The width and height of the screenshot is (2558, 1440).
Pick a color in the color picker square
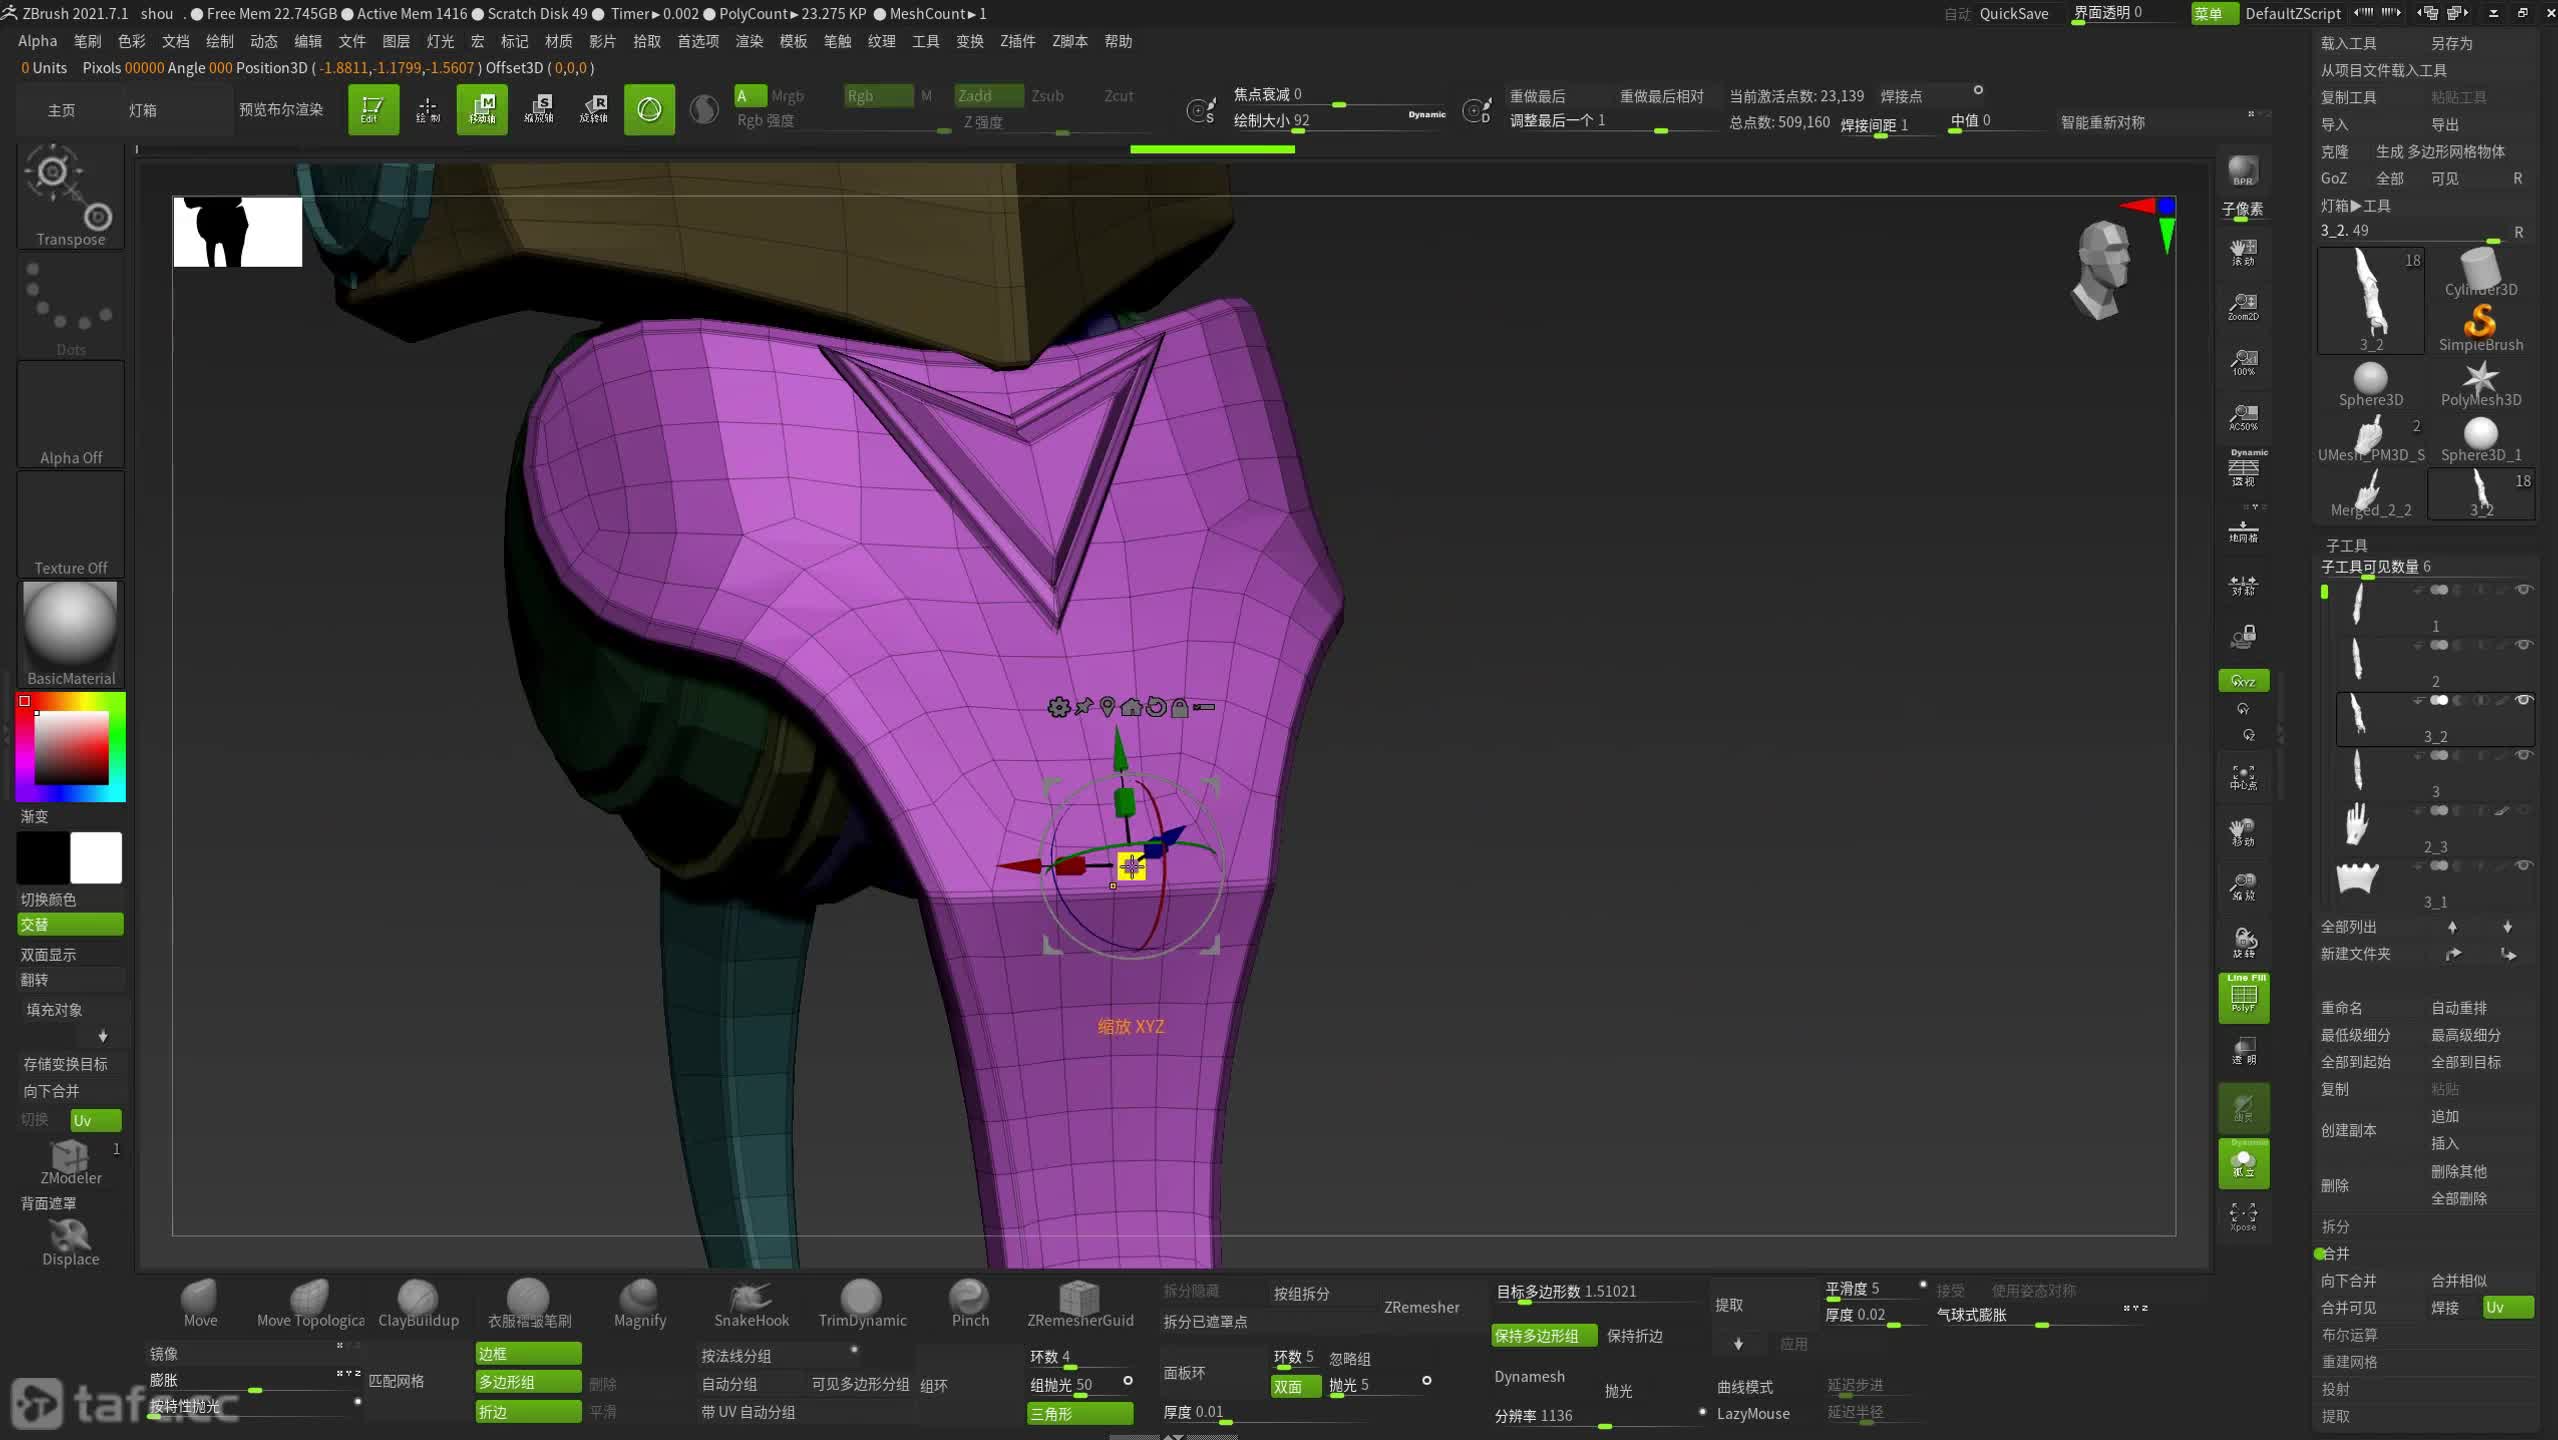tap(71, 747)
